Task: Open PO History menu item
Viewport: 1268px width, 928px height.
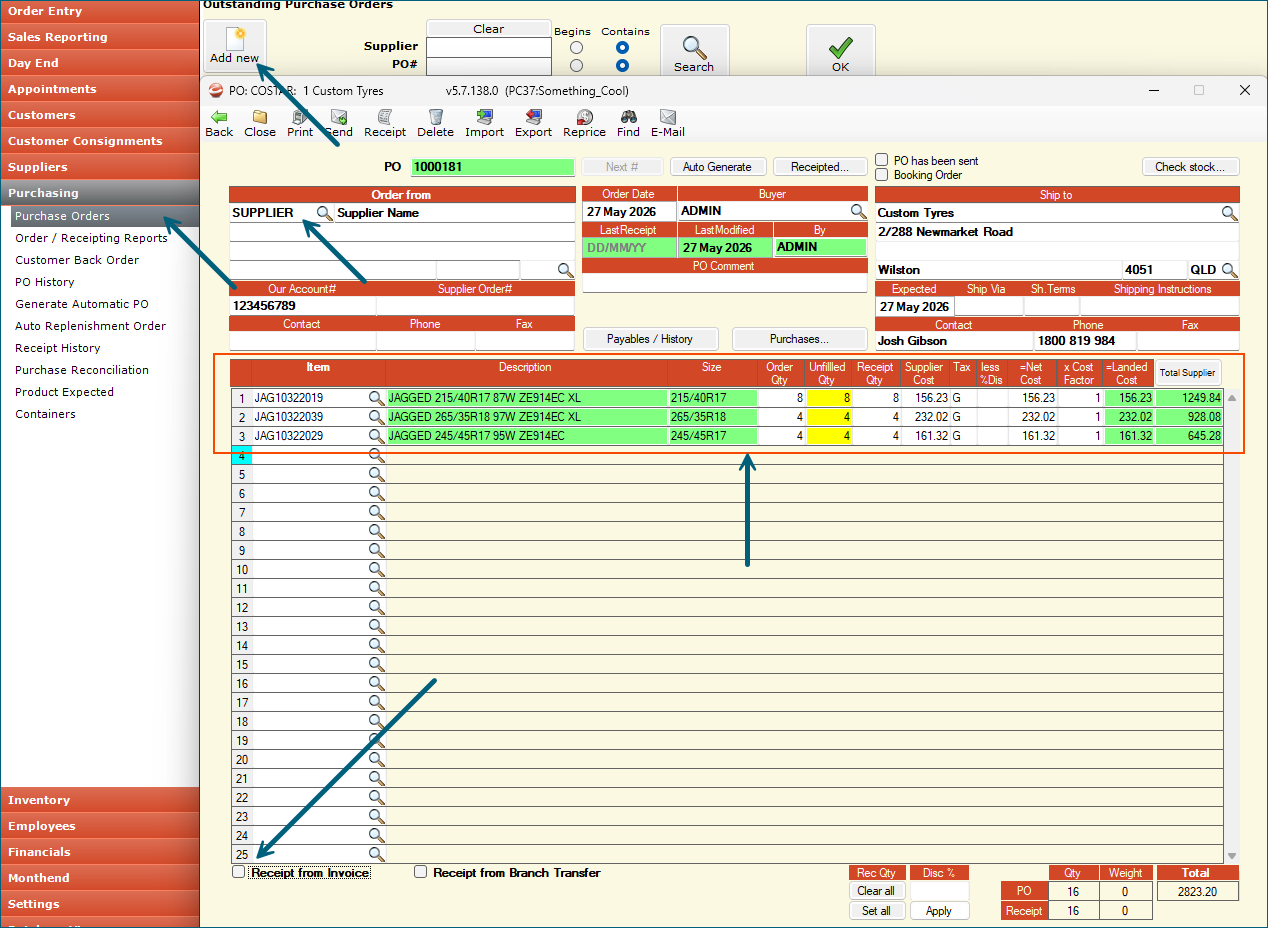Action: point(45,282)
